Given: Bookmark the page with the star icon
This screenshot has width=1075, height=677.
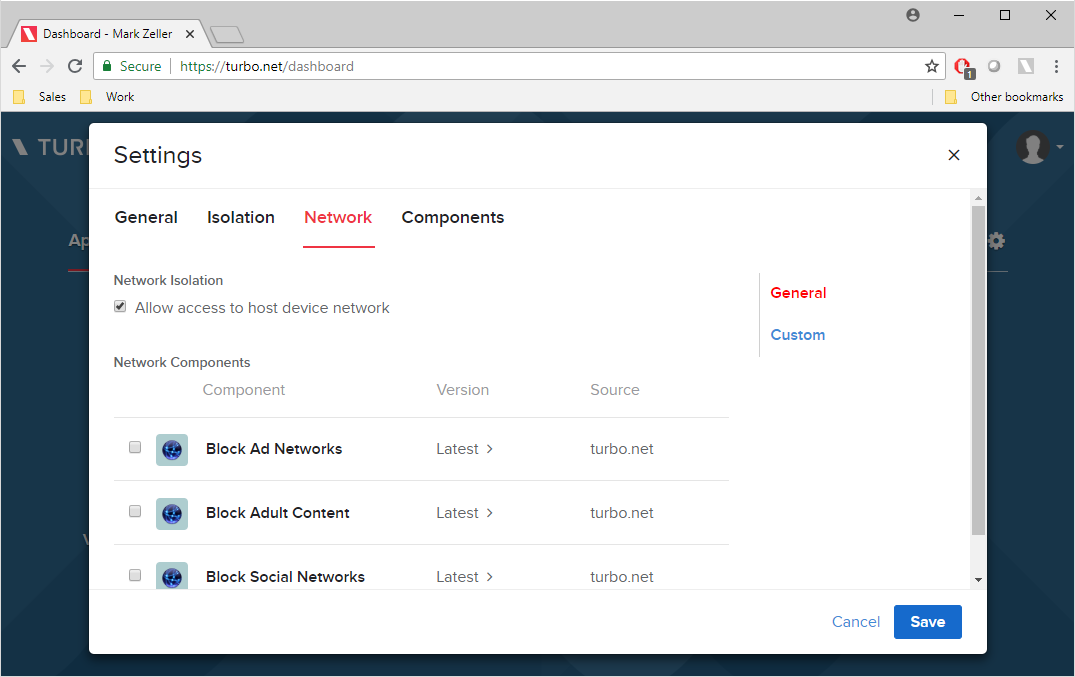Looking at the screenshot, I should [931, 66].
